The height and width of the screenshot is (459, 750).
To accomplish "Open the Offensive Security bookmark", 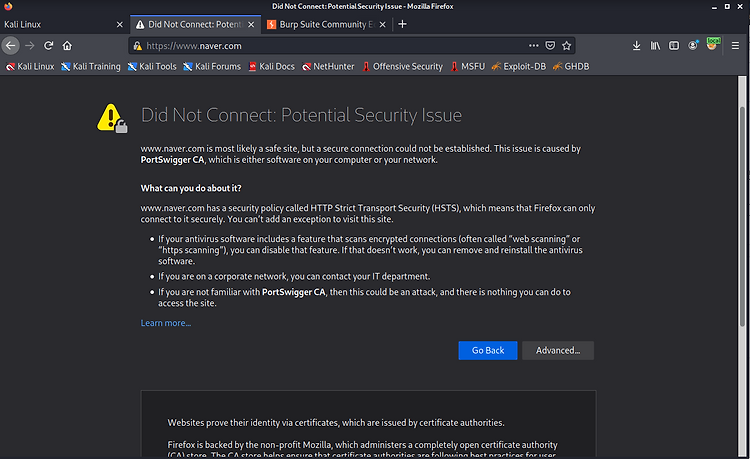I will coord(403,66).
